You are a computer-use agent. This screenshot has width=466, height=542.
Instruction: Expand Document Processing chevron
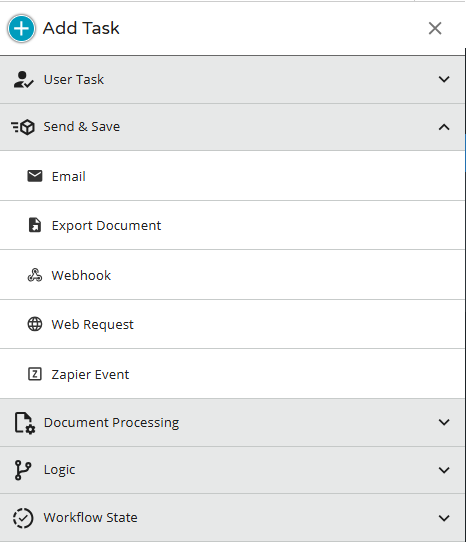tap(444, 422)
